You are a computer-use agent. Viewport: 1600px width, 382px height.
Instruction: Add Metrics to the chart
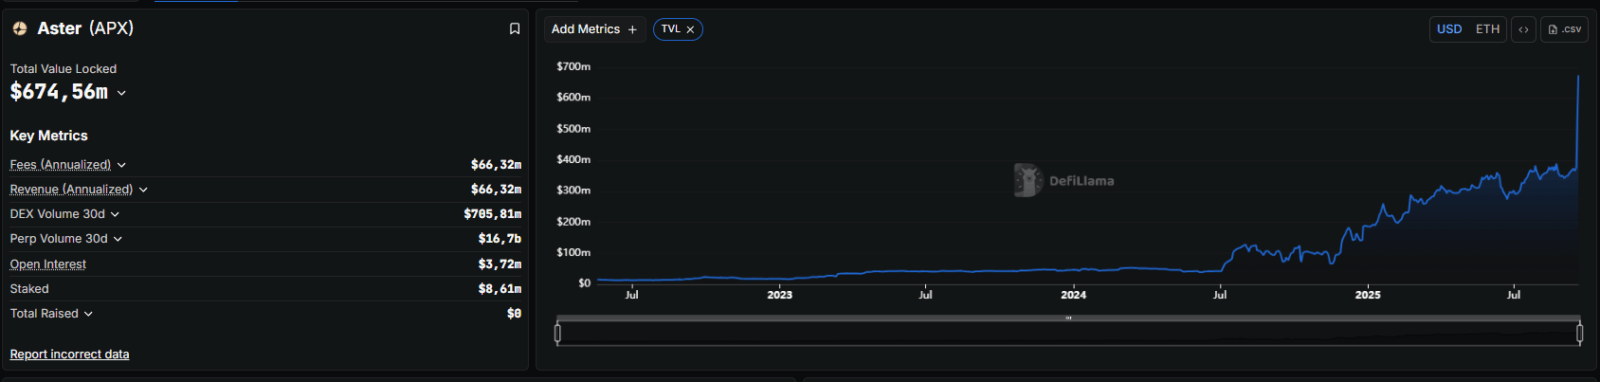(594, 29)
